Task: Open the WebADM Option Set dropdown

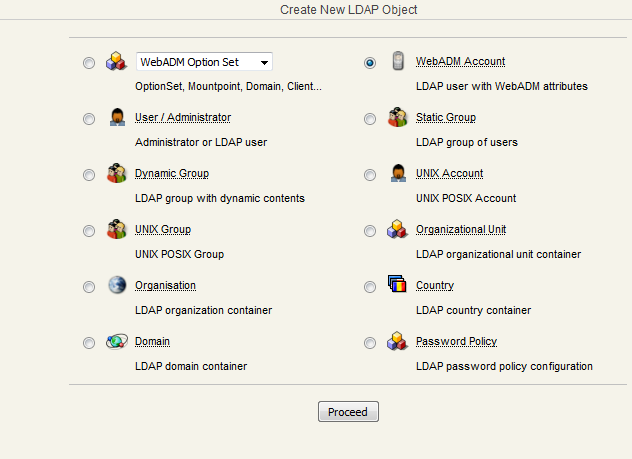Action: 204,62
